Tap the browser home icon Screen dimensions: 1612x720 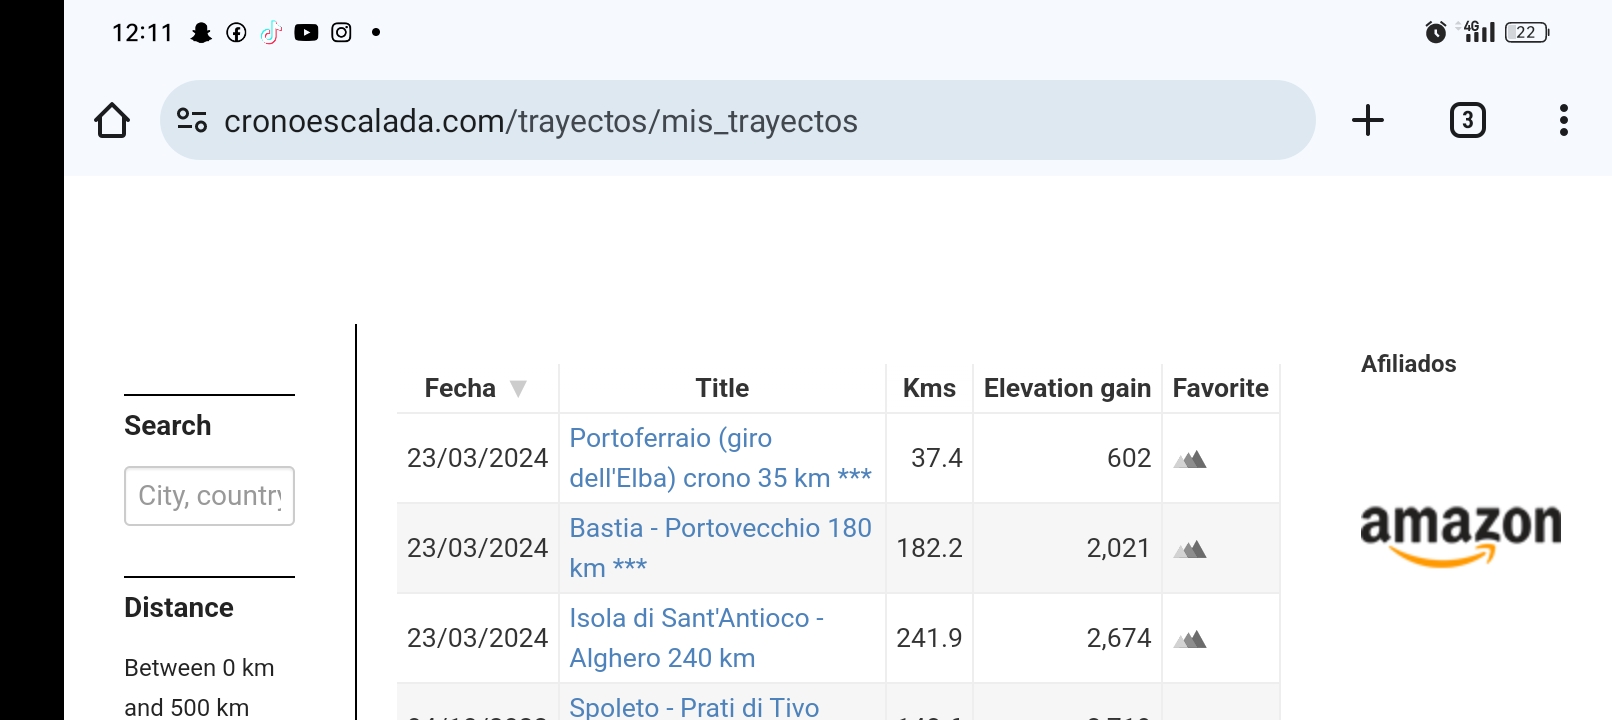[112, 121]
